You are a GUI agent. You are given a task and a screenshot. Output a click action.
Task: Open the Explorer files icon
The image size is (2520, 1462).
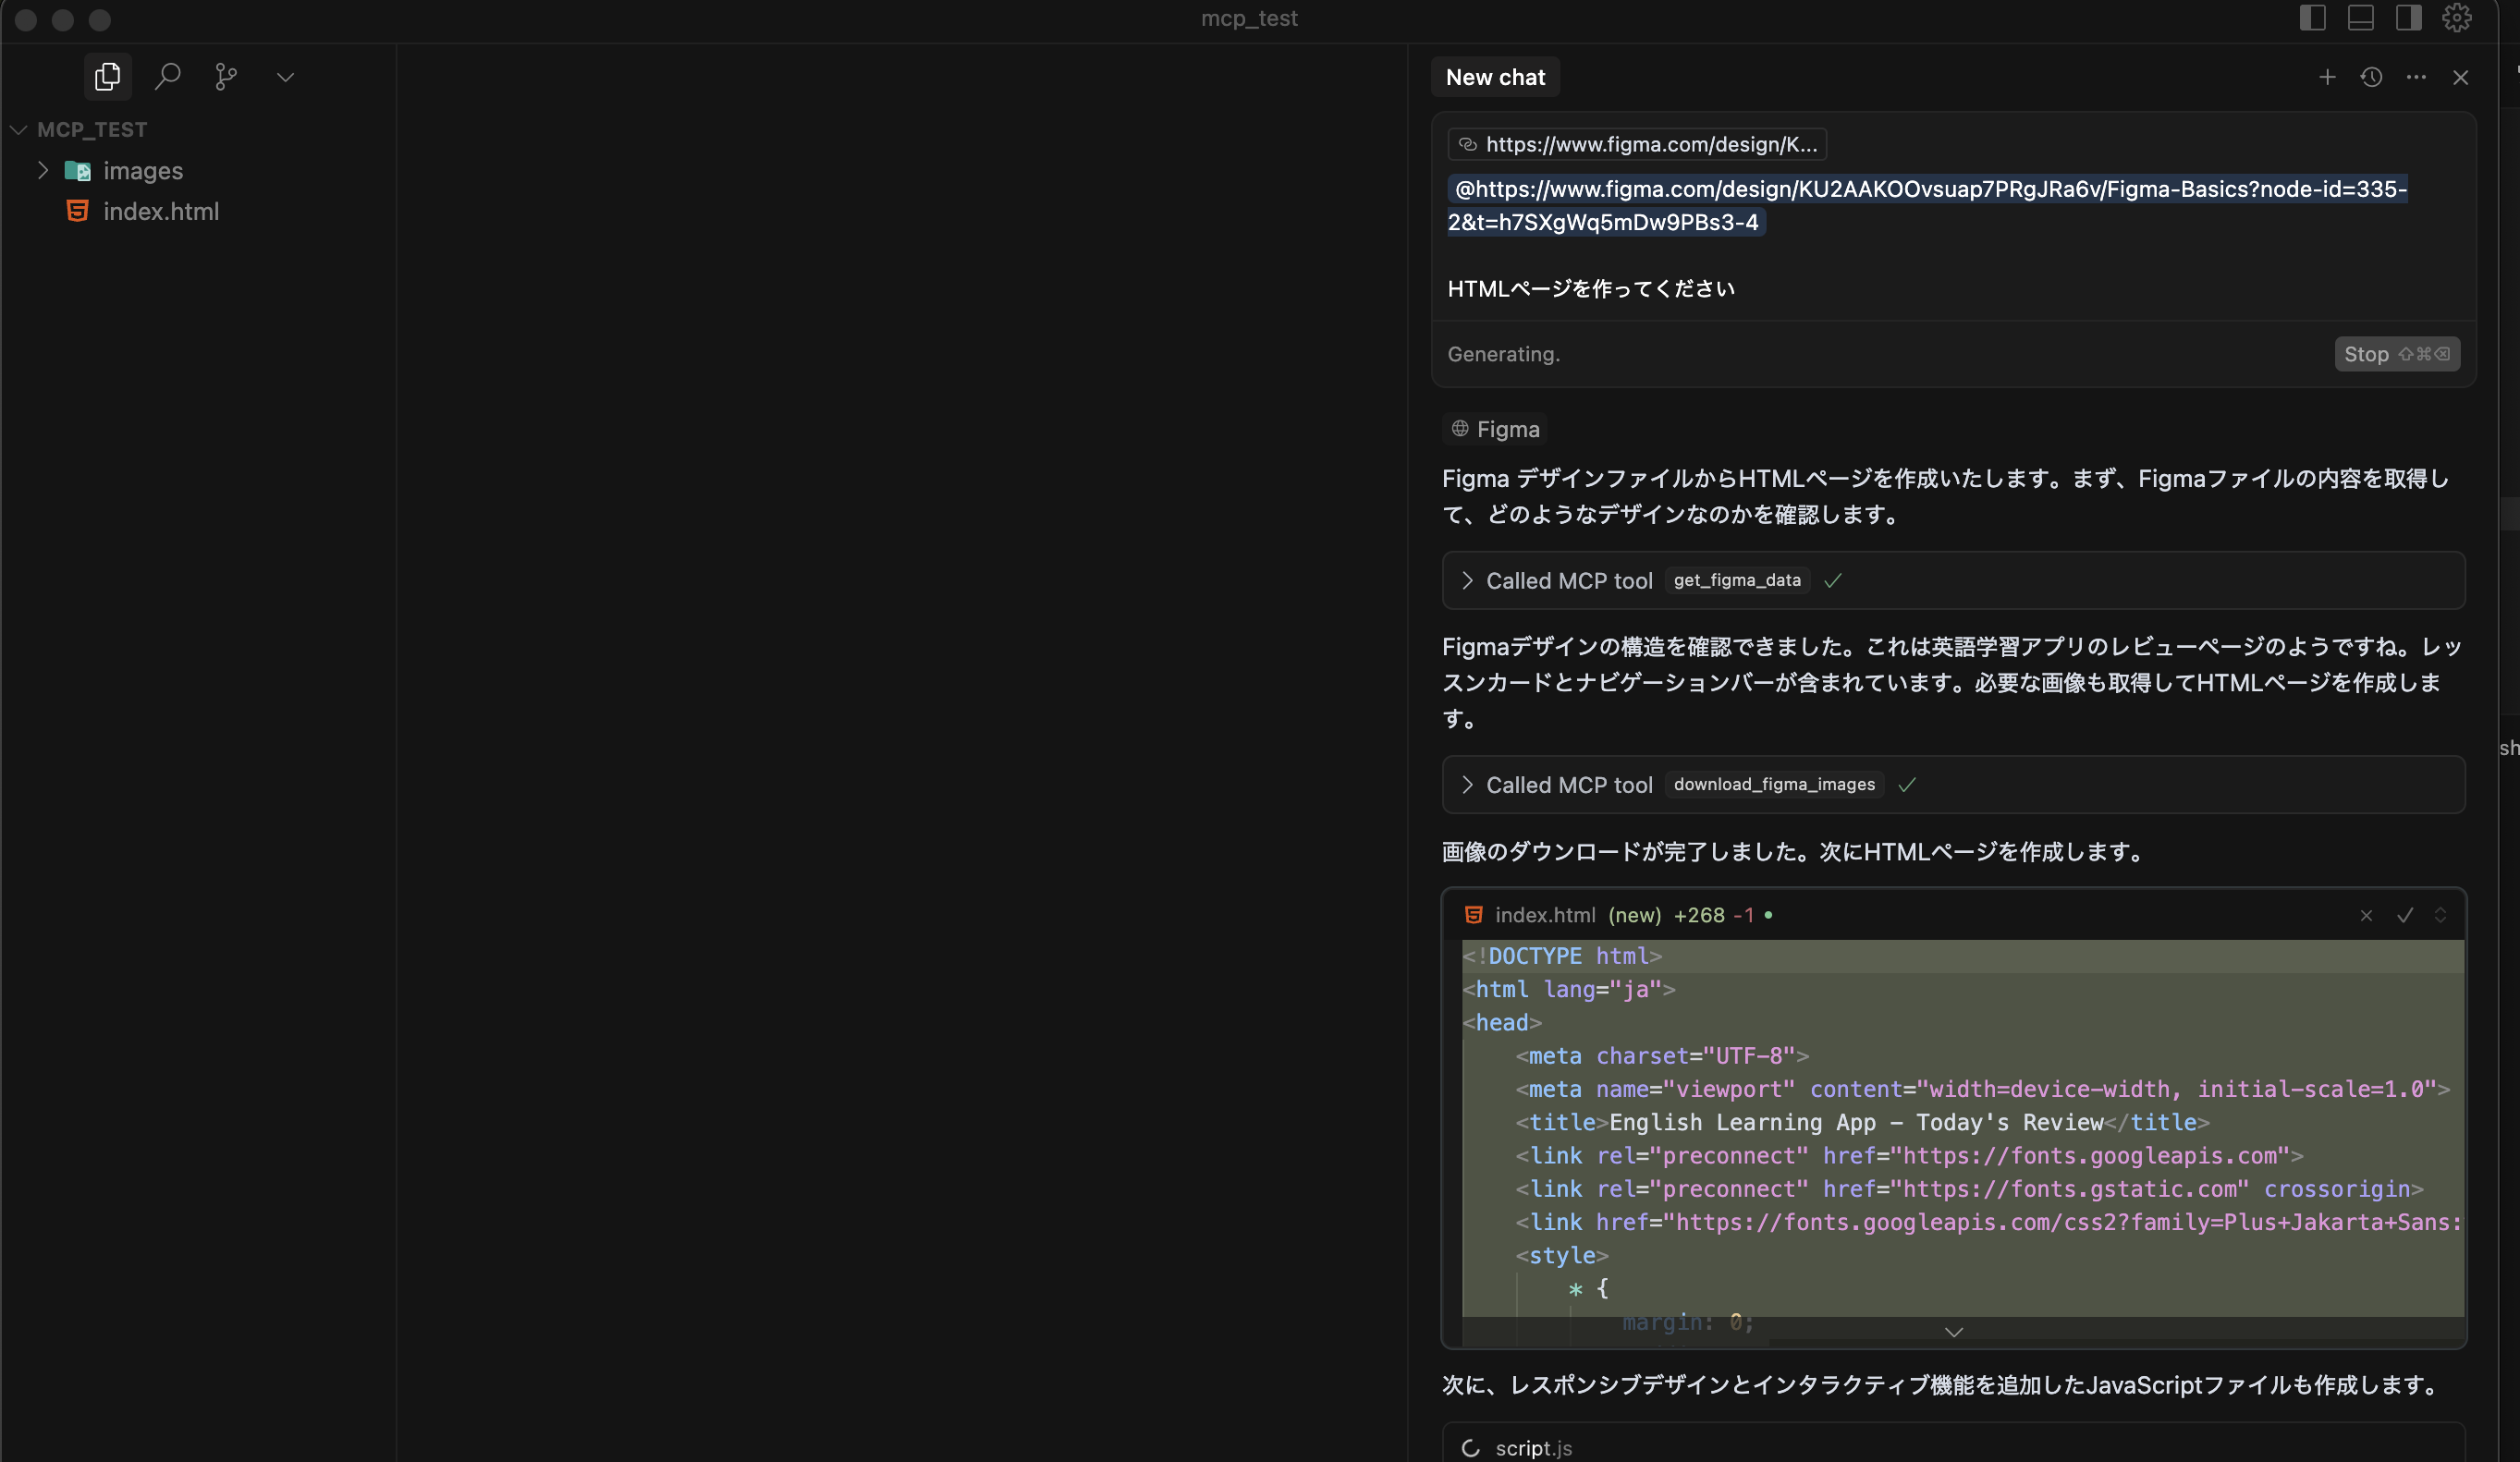pyautogui.click(x=107, y=77)
